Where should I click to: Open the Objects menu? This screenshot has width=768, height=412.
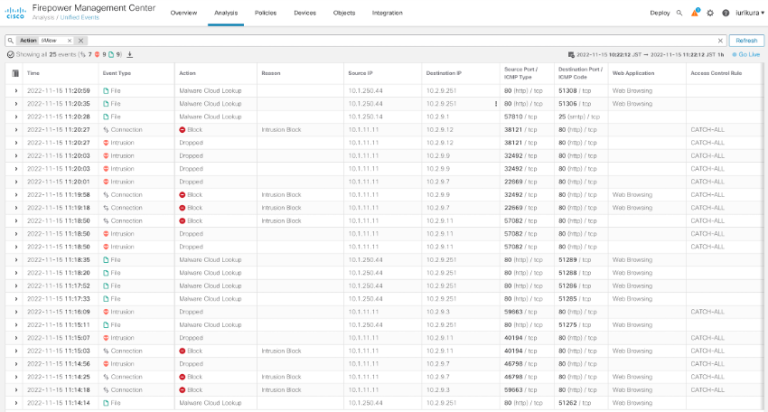pos(344,13)
